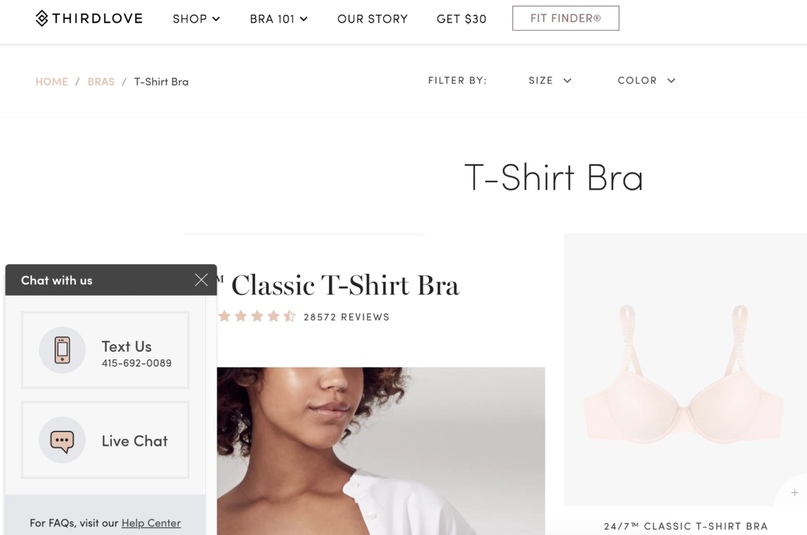
Task: Open the Classic T-Shirt Bra model photo
Action: [381, 451]
